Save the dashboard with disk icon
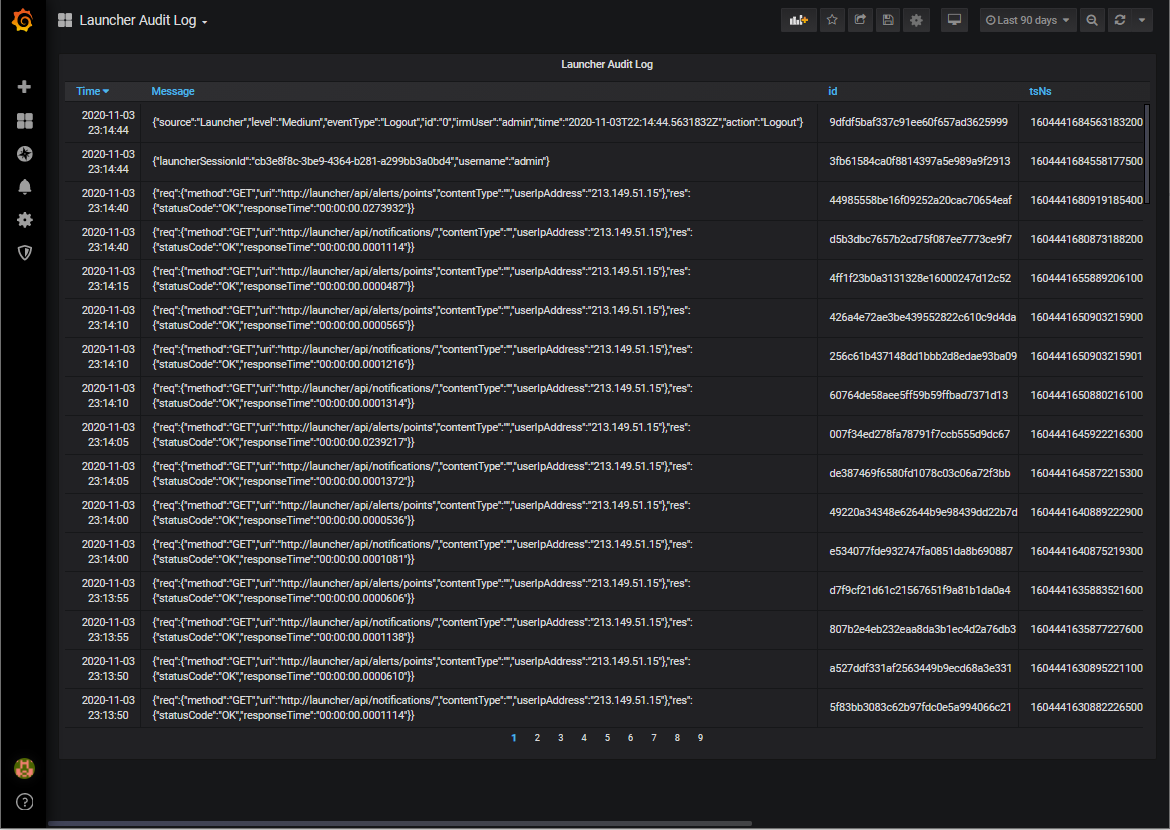This screenshot has height=830, width=1170. coord(888,20)
